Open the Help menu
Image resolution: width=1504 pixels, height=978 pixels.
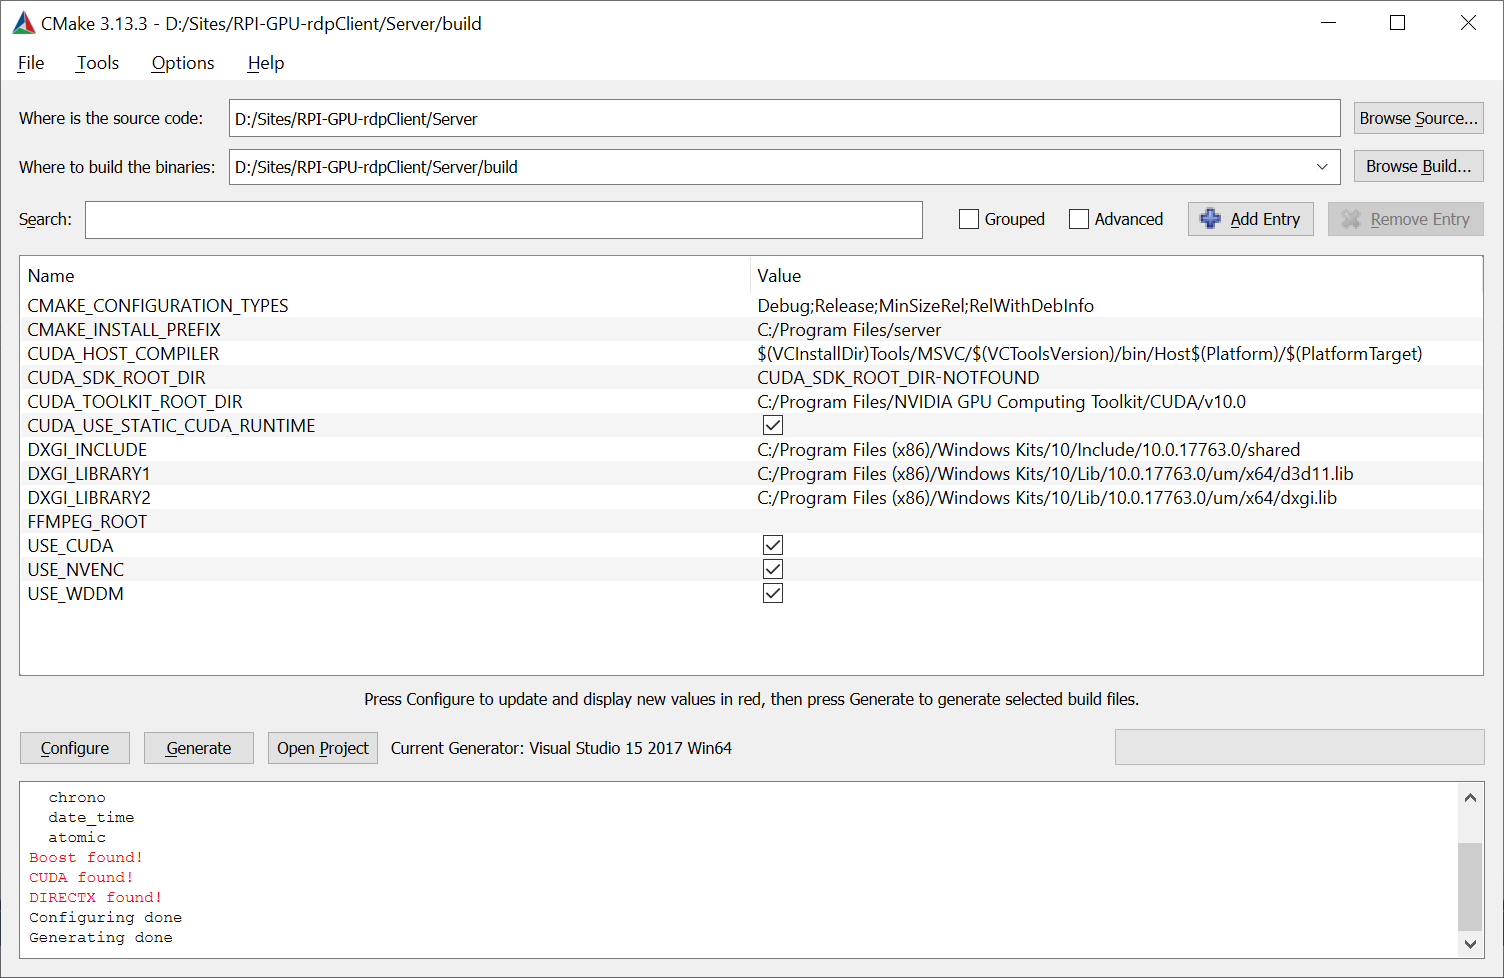click(266, 63)
